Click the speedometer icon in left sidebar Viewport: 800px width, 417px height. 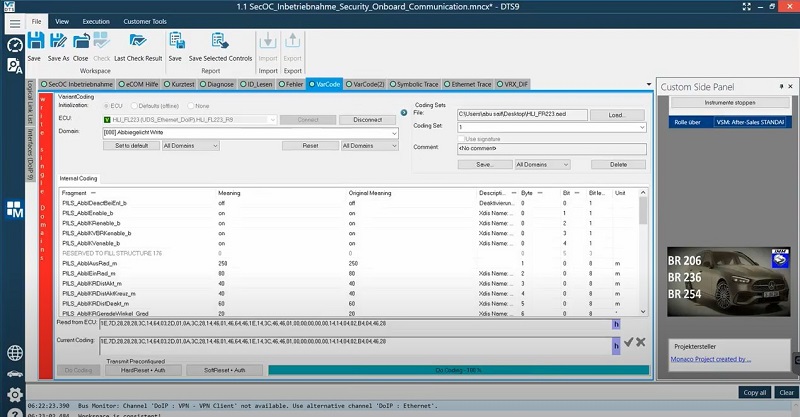14,45
